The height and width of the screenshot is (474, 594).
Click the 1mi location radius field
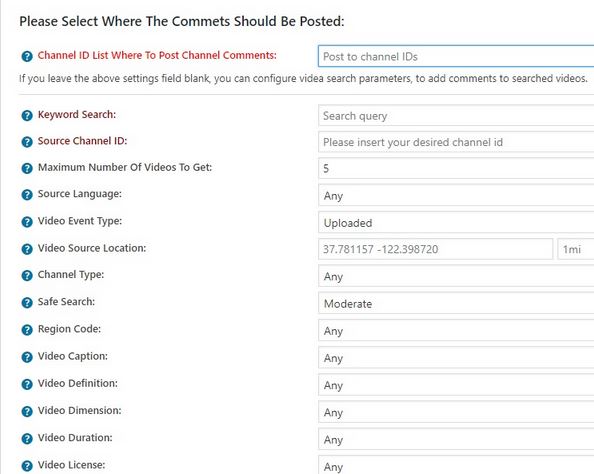576,249
